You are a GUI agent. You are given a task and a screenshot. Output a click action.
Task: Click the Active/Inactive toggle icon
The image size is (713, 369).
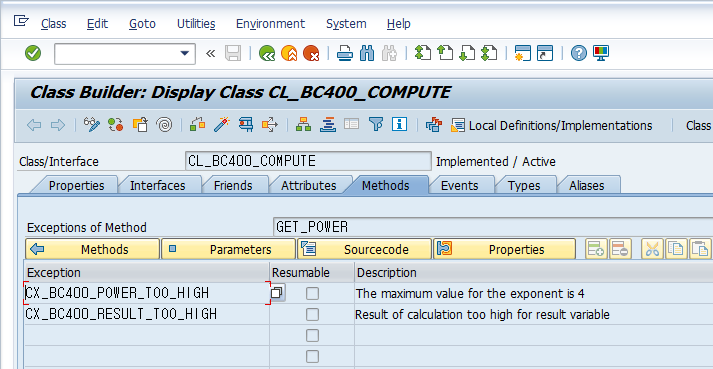pyautogui.click(x=115, y=125)
